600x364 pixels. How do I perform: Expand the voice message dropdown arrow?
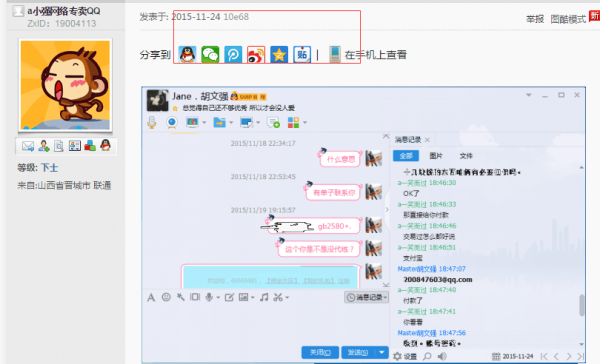(x=218, y=297)
